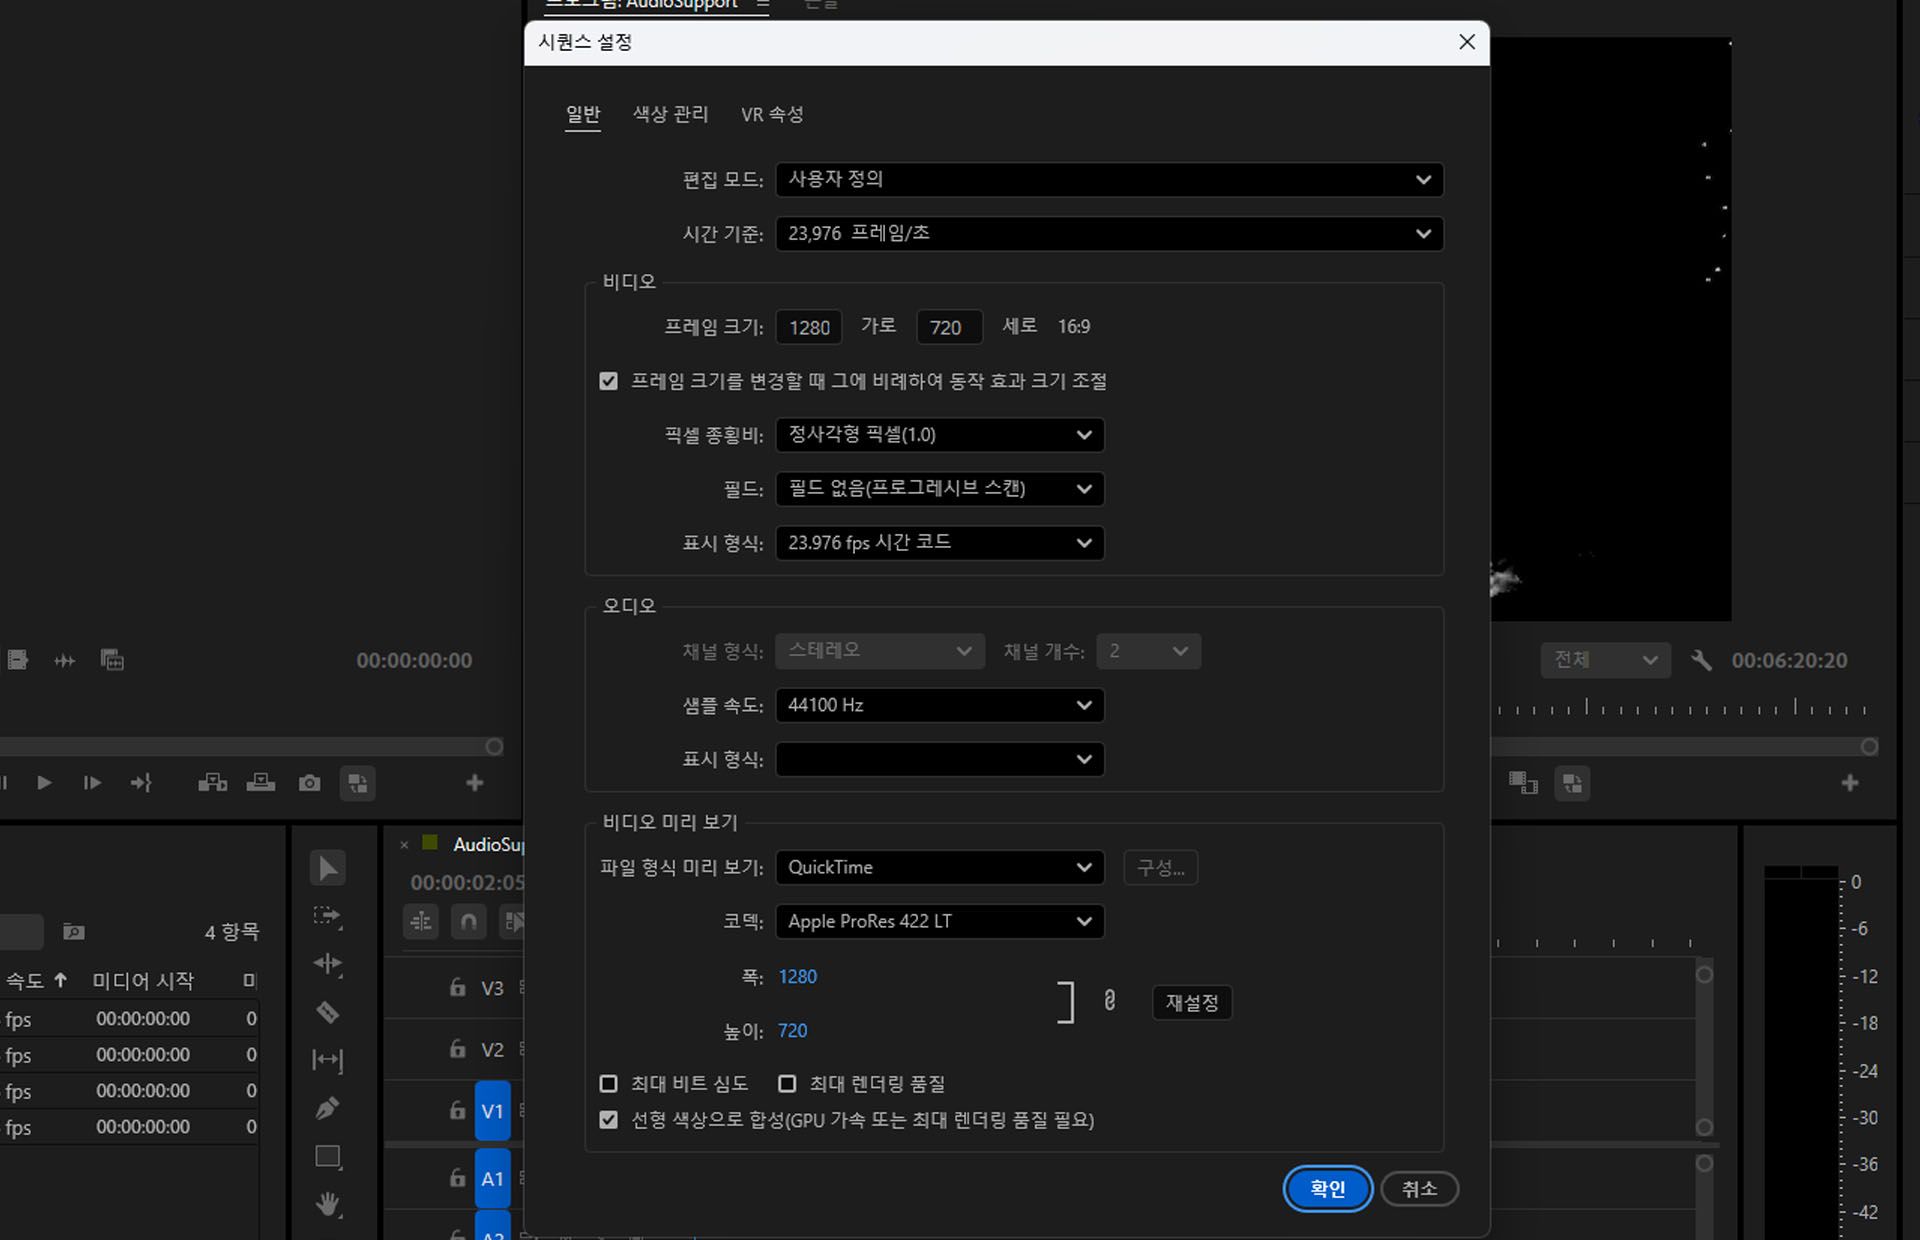
Task: Select the Rectangle tool
Action: point(327,1156)
